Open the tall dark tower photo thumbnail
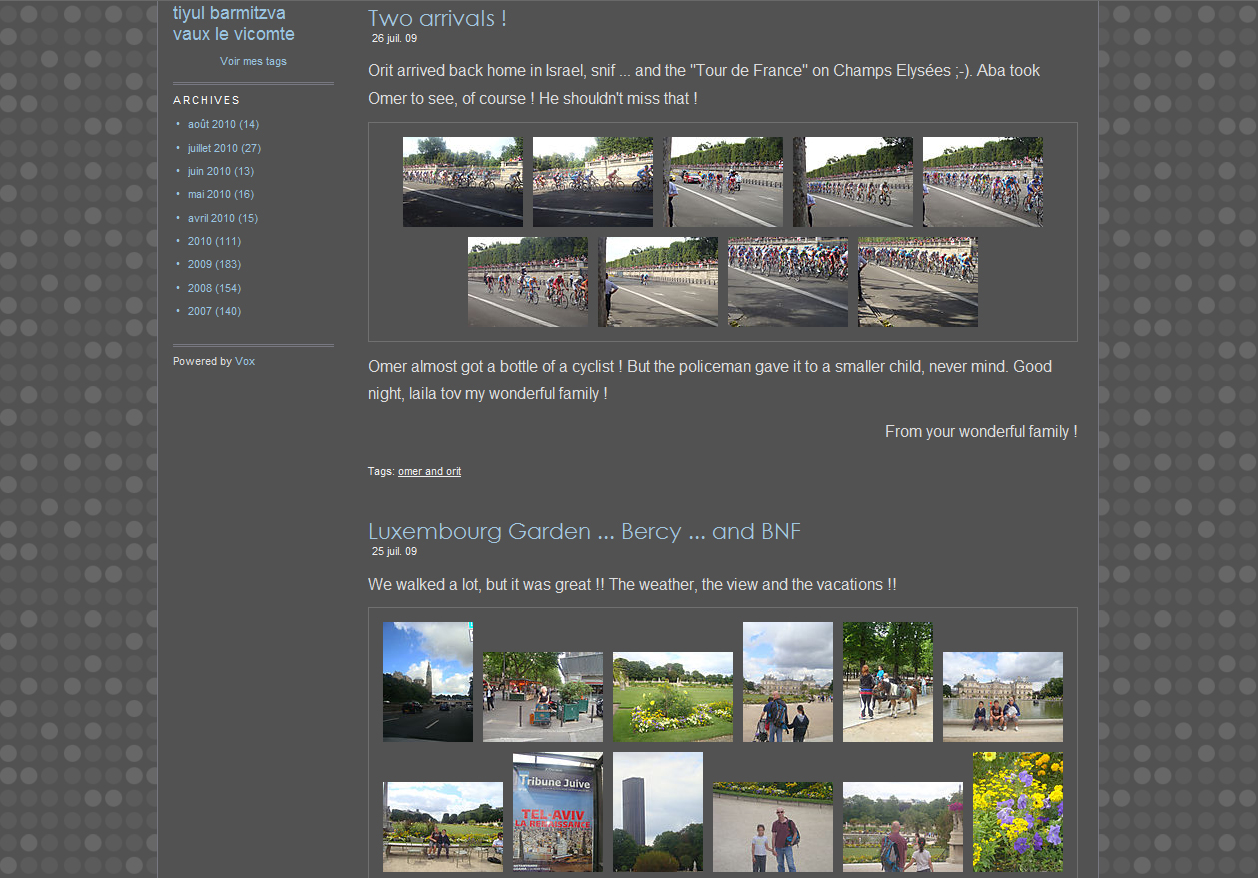Image resolution: width=1258 pixels, height=878 pixels. point(657,811)
